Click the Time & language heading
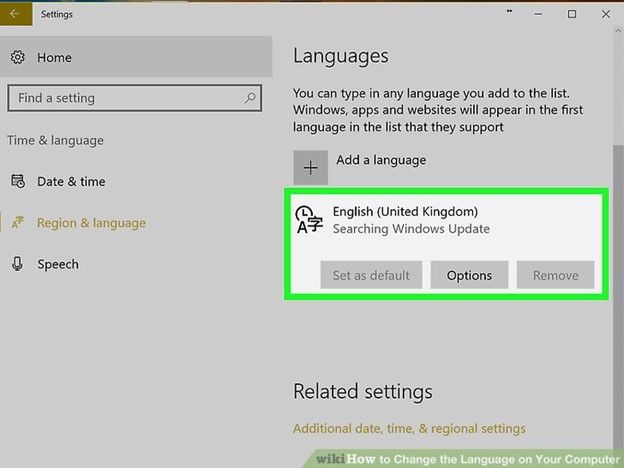 (x=55, y=140)
